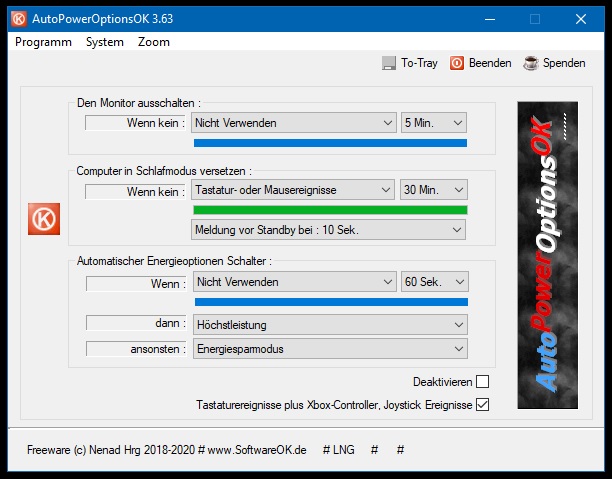
Task: Click the AutoPowerOptionsOK vertical banner
Action: 548,255
